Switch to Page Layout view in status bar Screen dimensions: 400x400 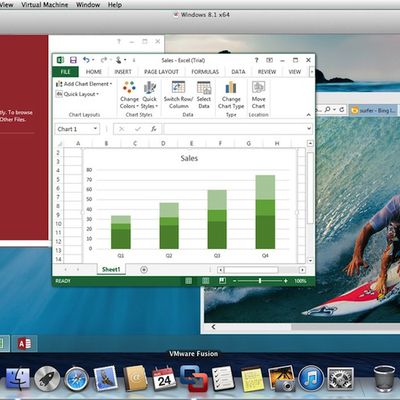point(206,281)
